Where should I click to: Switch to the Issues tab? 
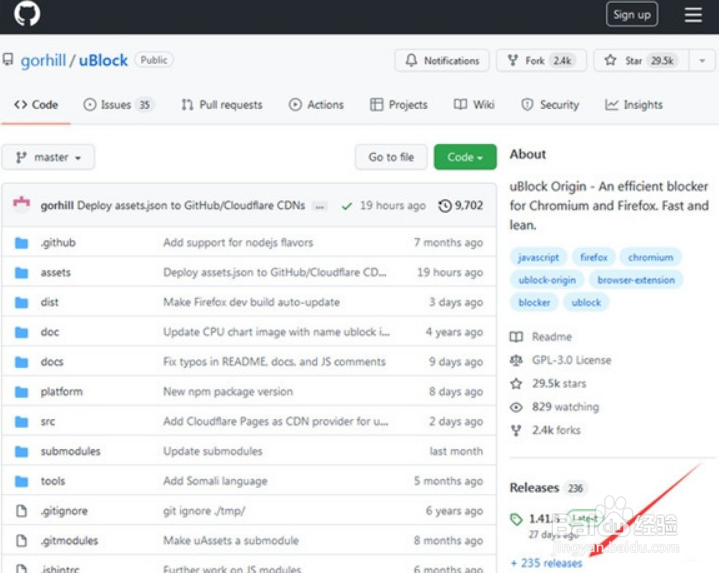[118, 105]
